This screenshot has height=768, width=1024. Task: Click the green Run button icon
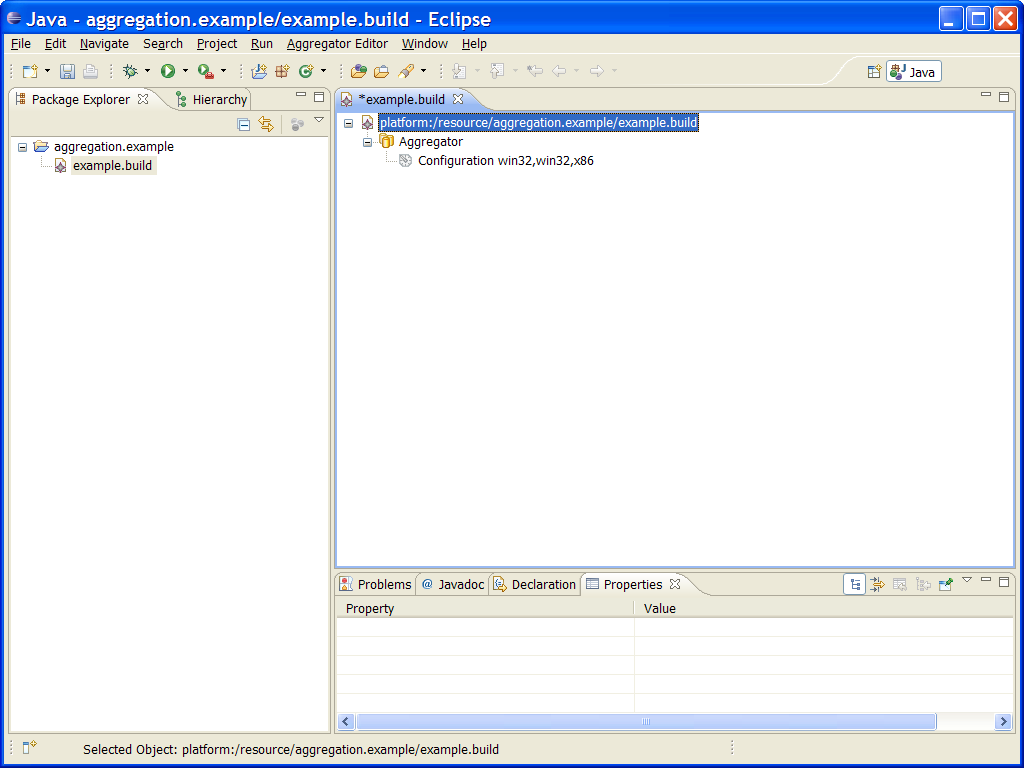coord(168,71)
